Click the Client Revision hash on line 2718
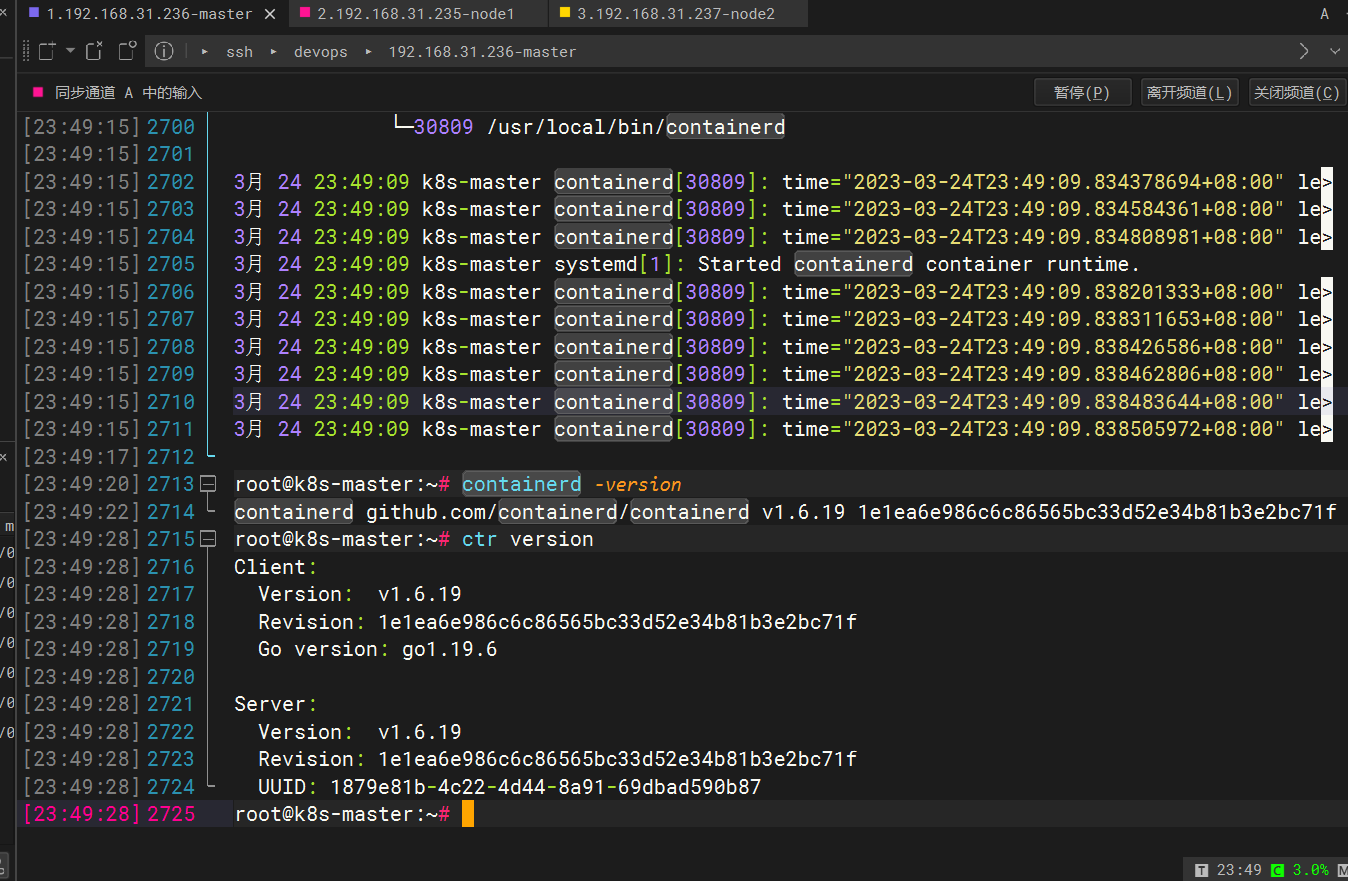The width and height of the screenshot is (1348, 881). point(617,622)
